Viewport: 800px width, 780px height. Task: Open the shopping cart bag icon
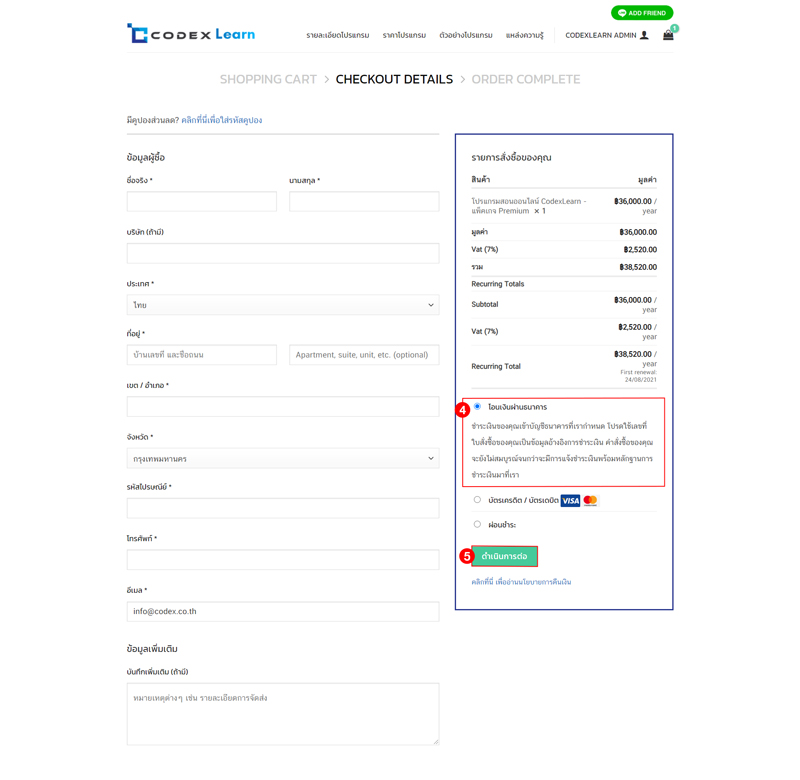tap(668, 35)
